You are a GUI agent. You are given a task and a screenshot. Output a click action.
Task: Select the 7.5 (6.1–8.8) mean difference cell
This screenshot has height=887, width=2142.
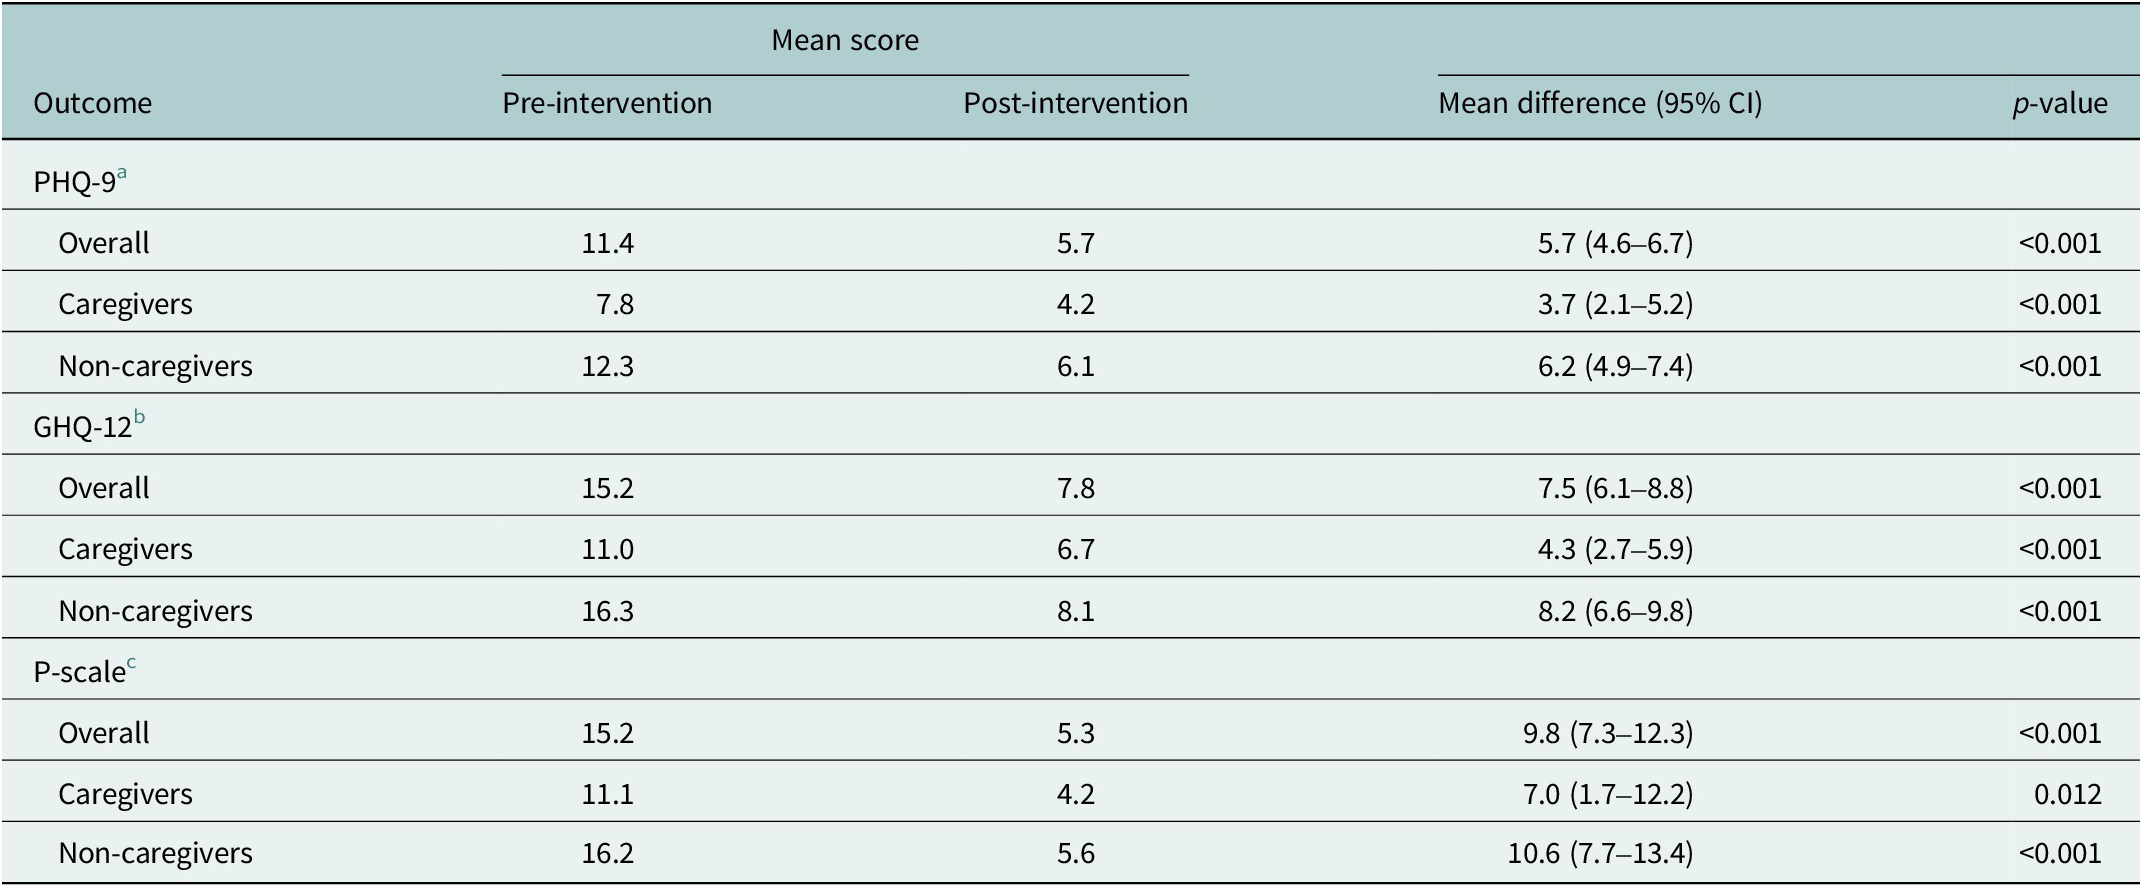point(1615,489)
